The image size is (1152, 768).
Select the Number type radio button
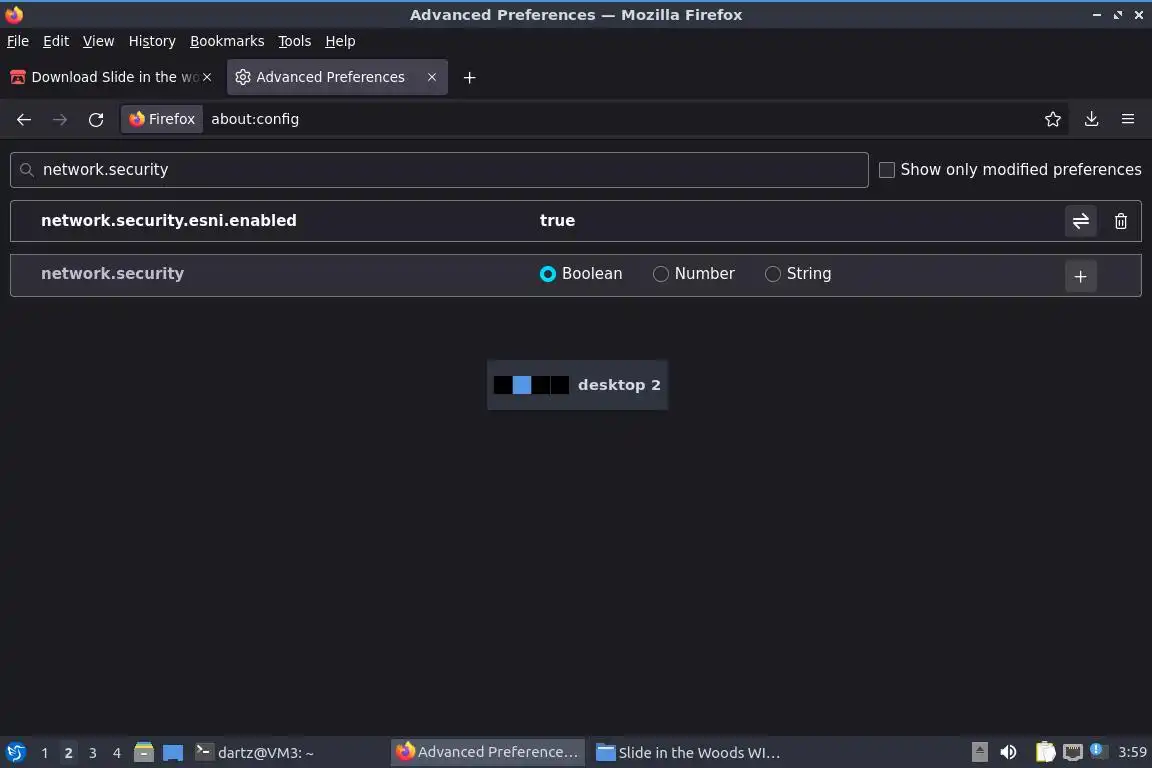pos(660,274)
